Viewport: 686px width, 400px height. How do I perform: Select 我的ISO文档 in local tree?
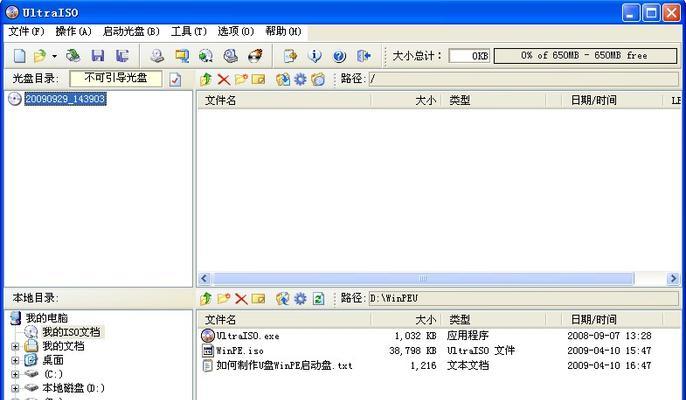[71, 332]
